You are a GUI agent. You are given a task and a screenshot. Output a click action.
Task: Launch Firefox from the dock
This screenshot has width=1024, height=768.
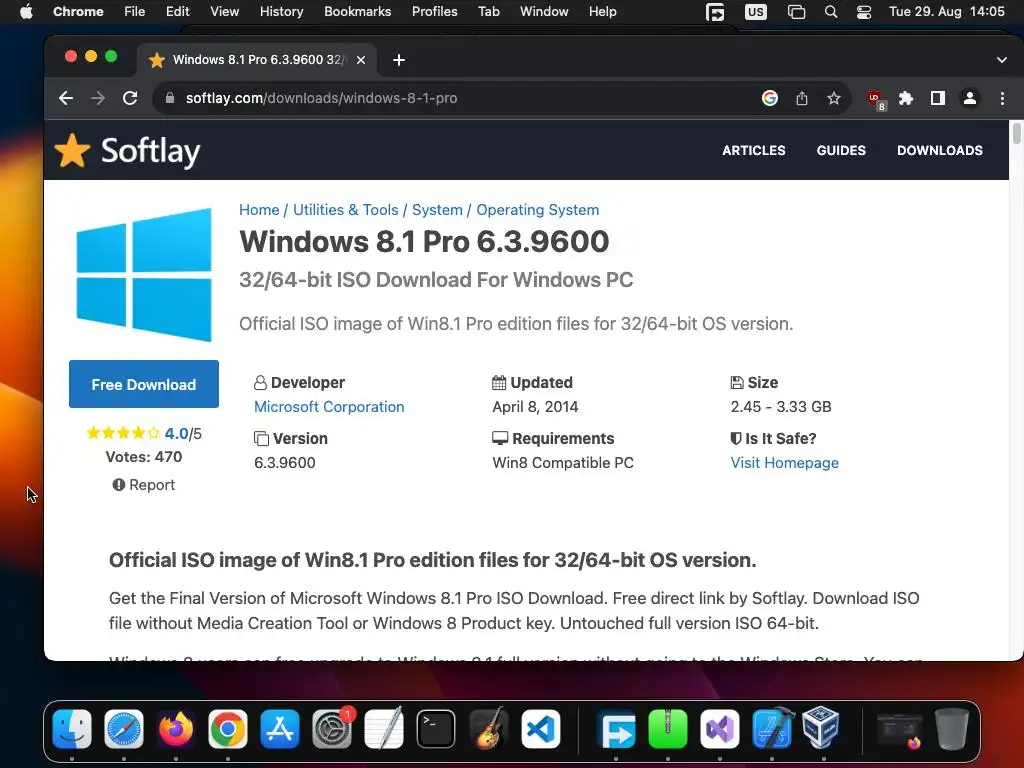coord(176,729)
